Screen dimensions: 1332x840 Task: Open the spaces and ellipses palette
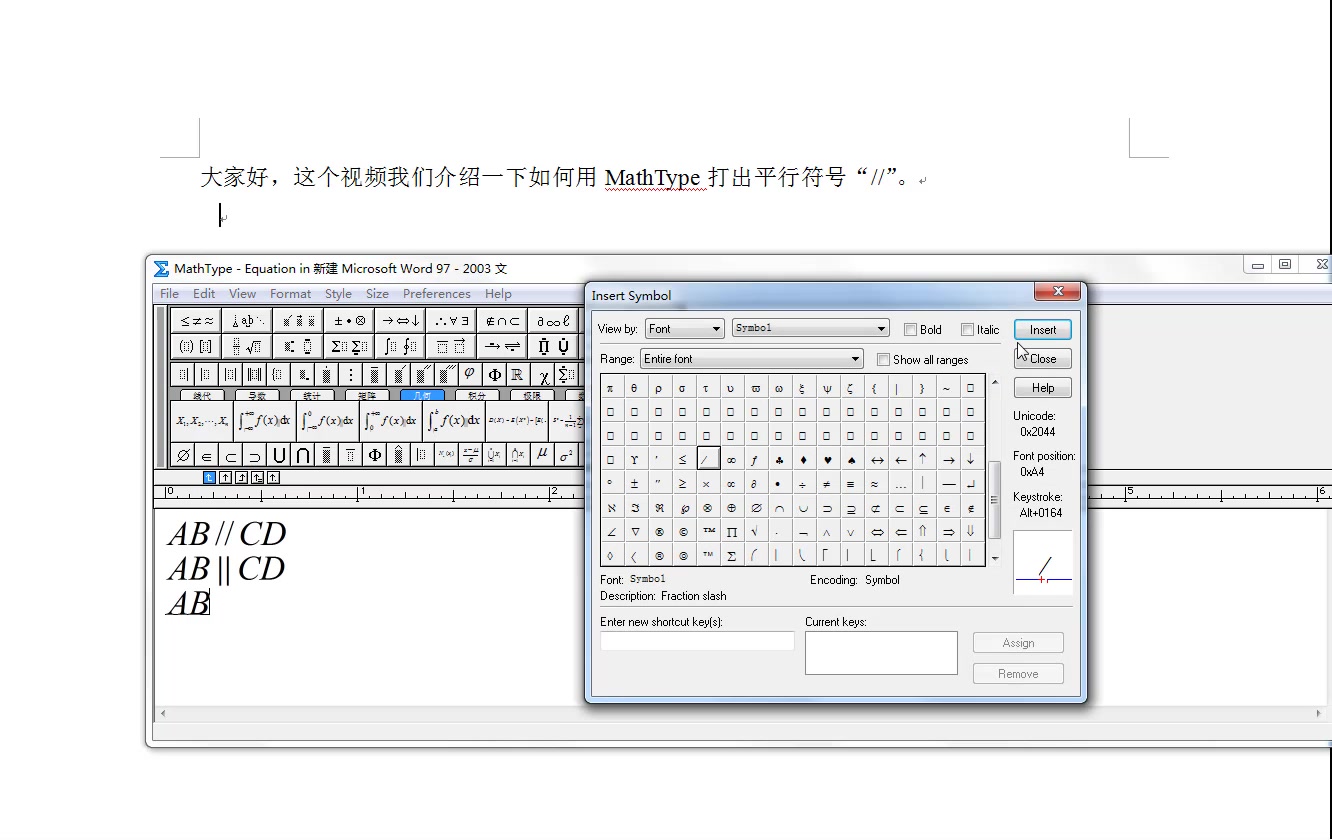pos(247,321)
